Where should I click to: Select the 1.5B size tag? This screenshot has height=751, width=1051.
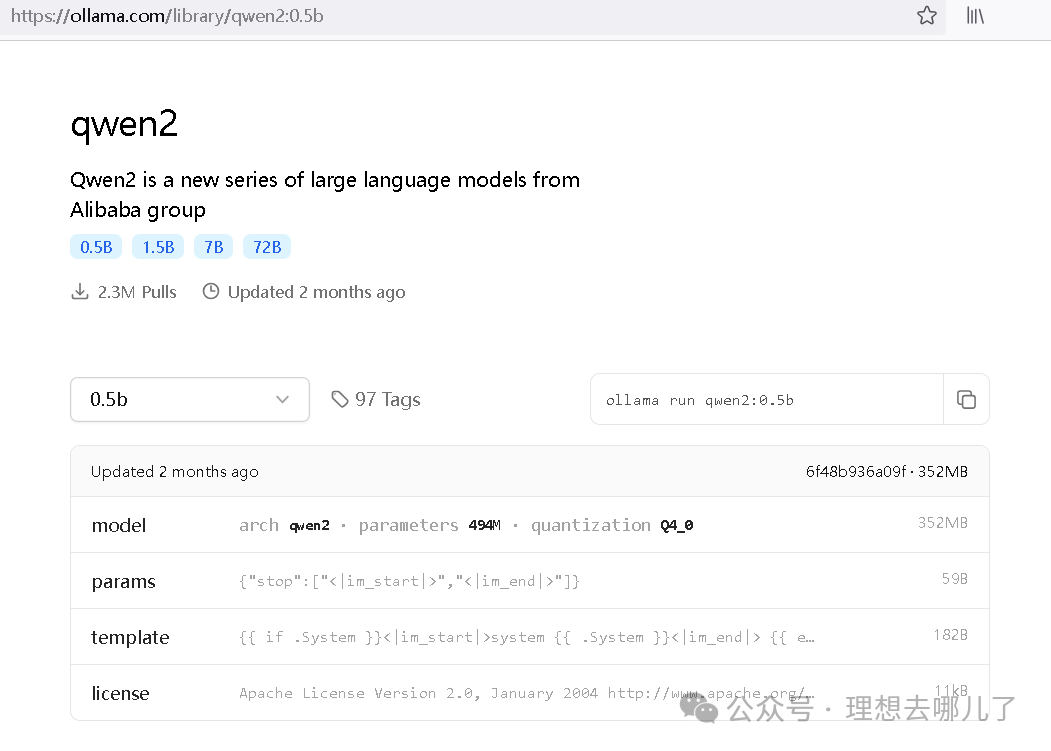(158, 247)
